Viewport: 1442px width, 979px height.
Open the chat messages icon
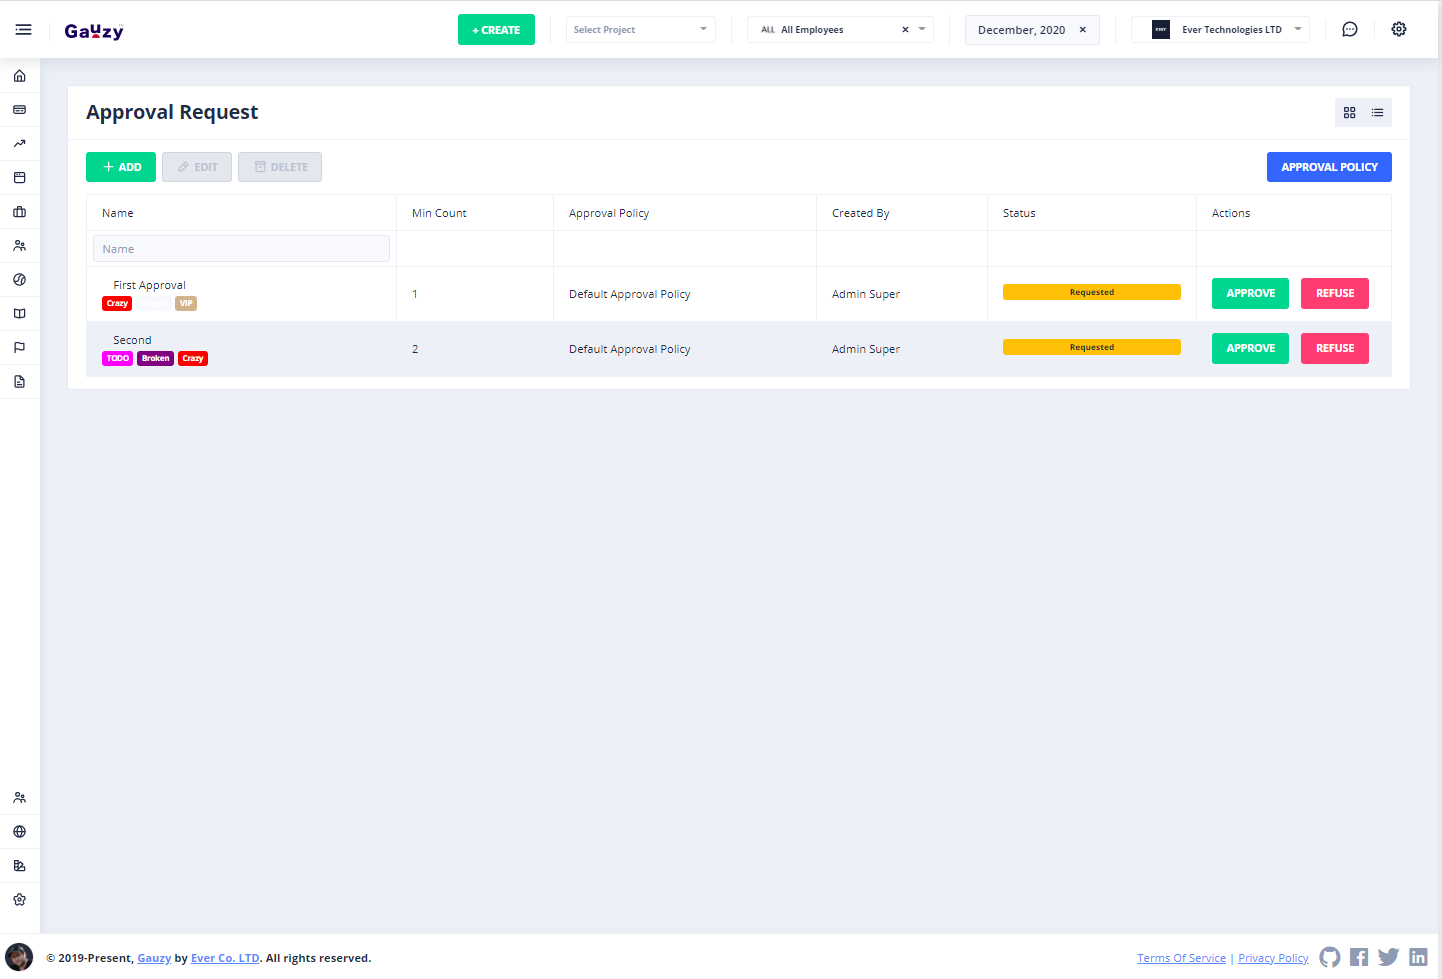[1349, 30]
